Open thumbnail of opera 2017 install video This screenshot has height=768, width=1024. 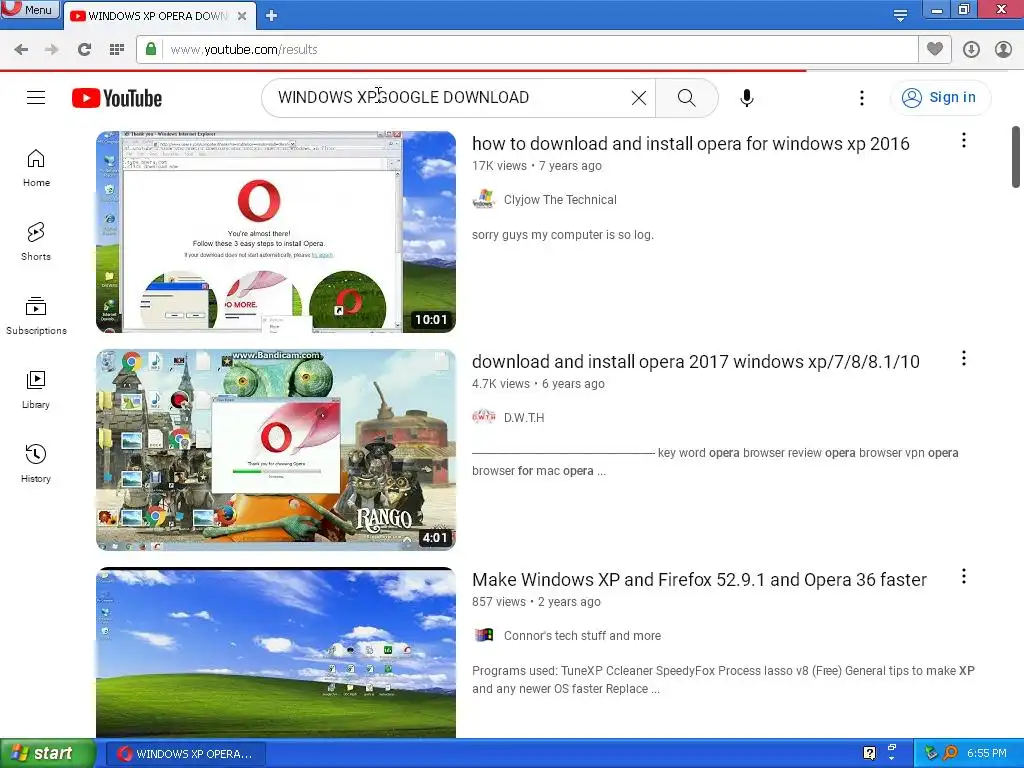[276, 450]
